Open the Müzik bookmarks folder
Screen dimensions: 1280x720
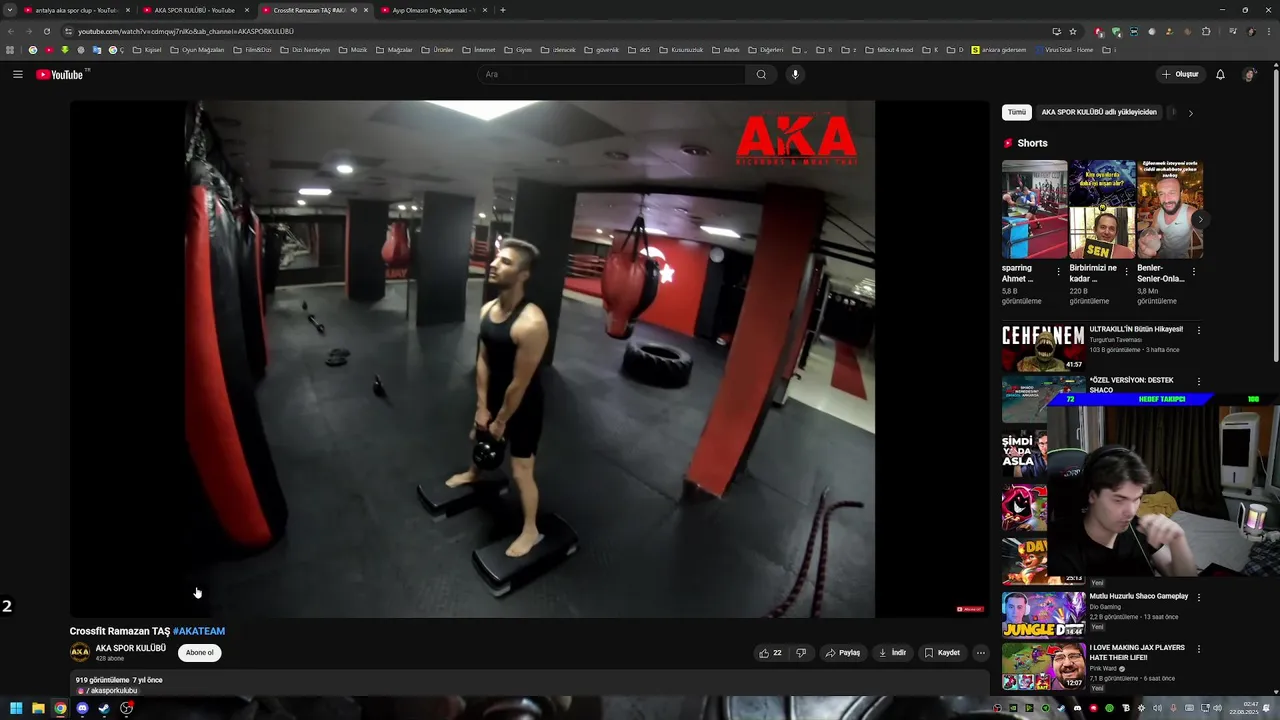coord(353,50)
